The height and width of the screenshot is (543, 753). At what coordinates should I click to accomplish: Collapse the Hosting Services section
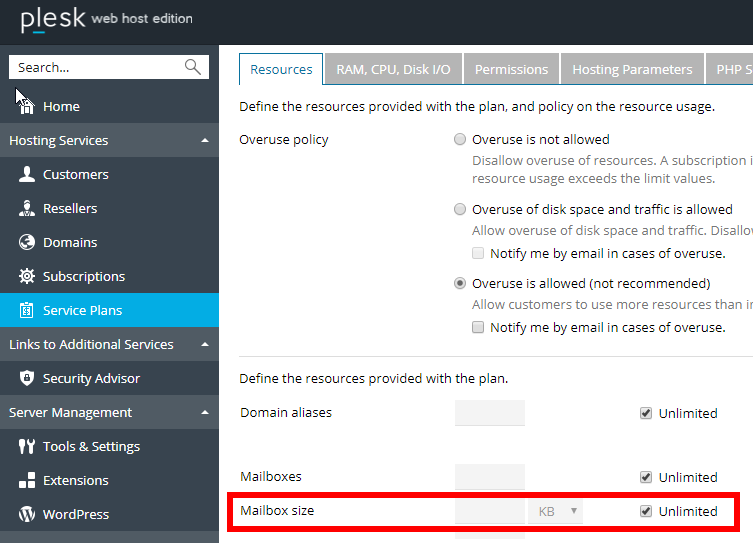204,141
